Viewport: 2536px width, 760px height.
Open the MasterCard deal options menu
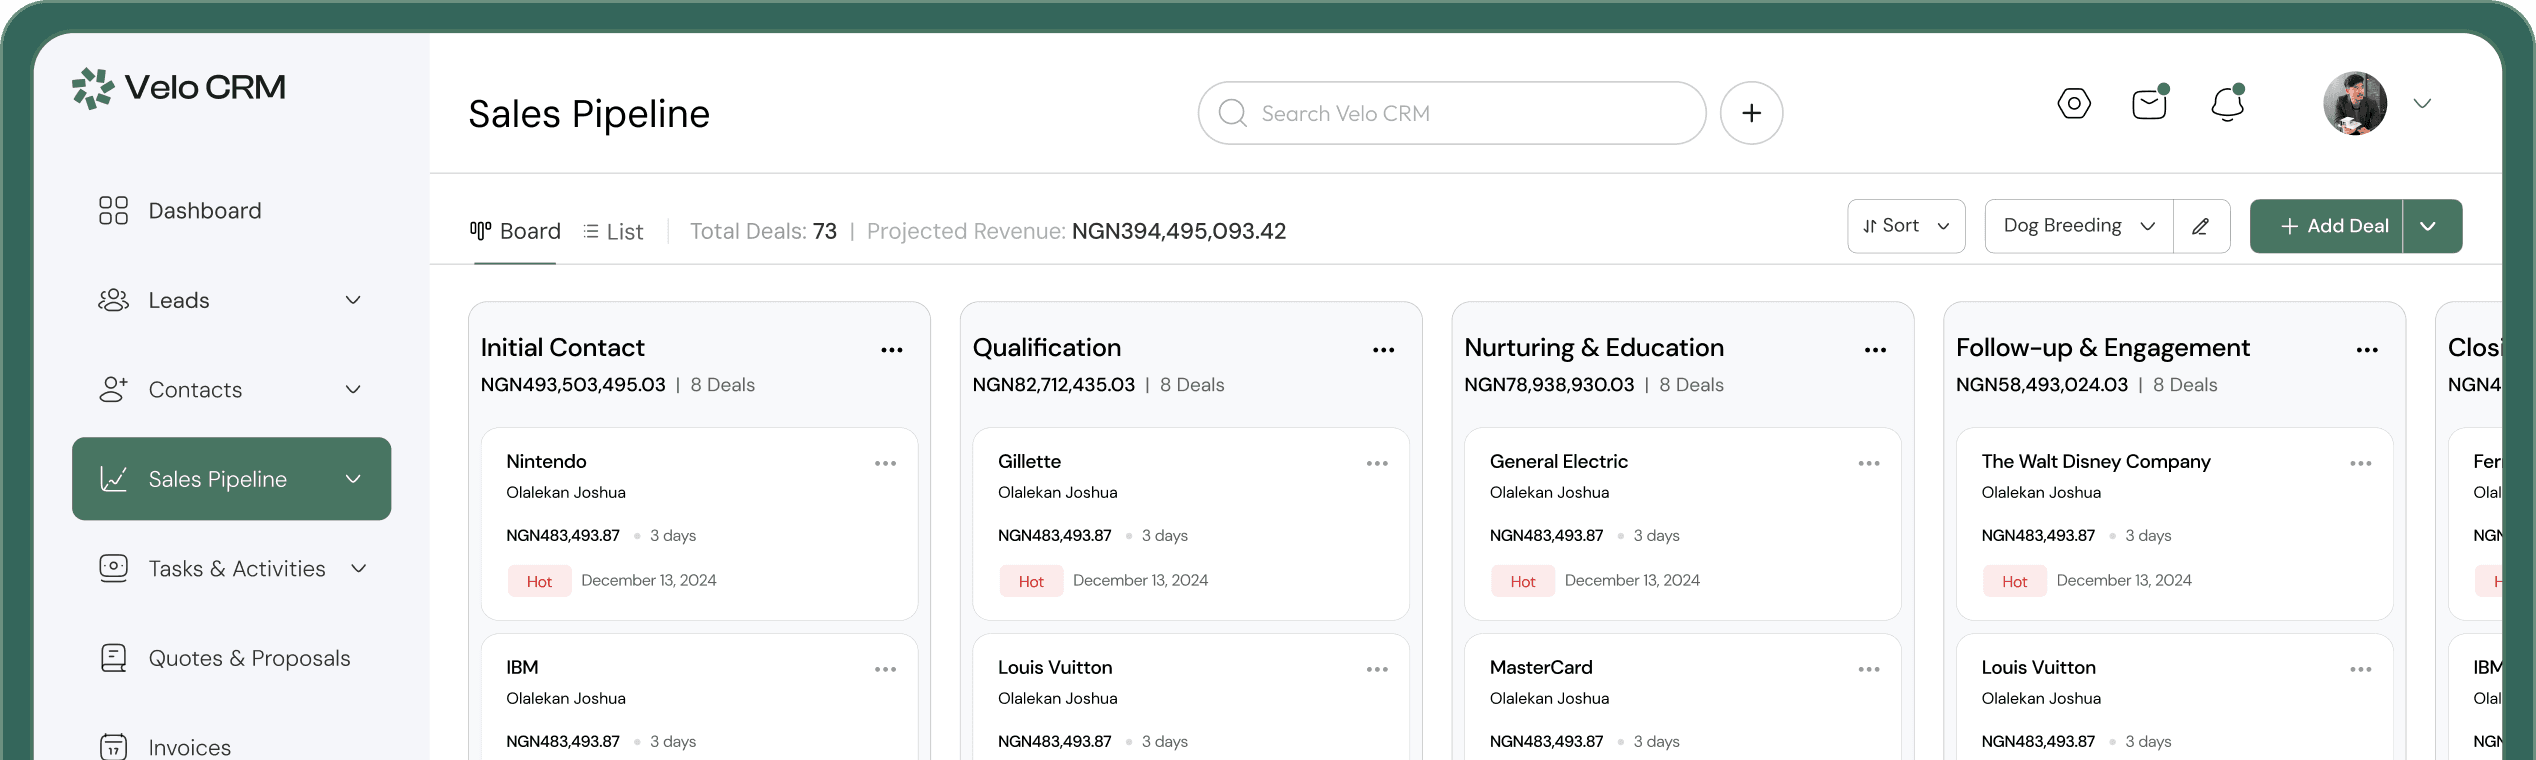coord(1869,669)
